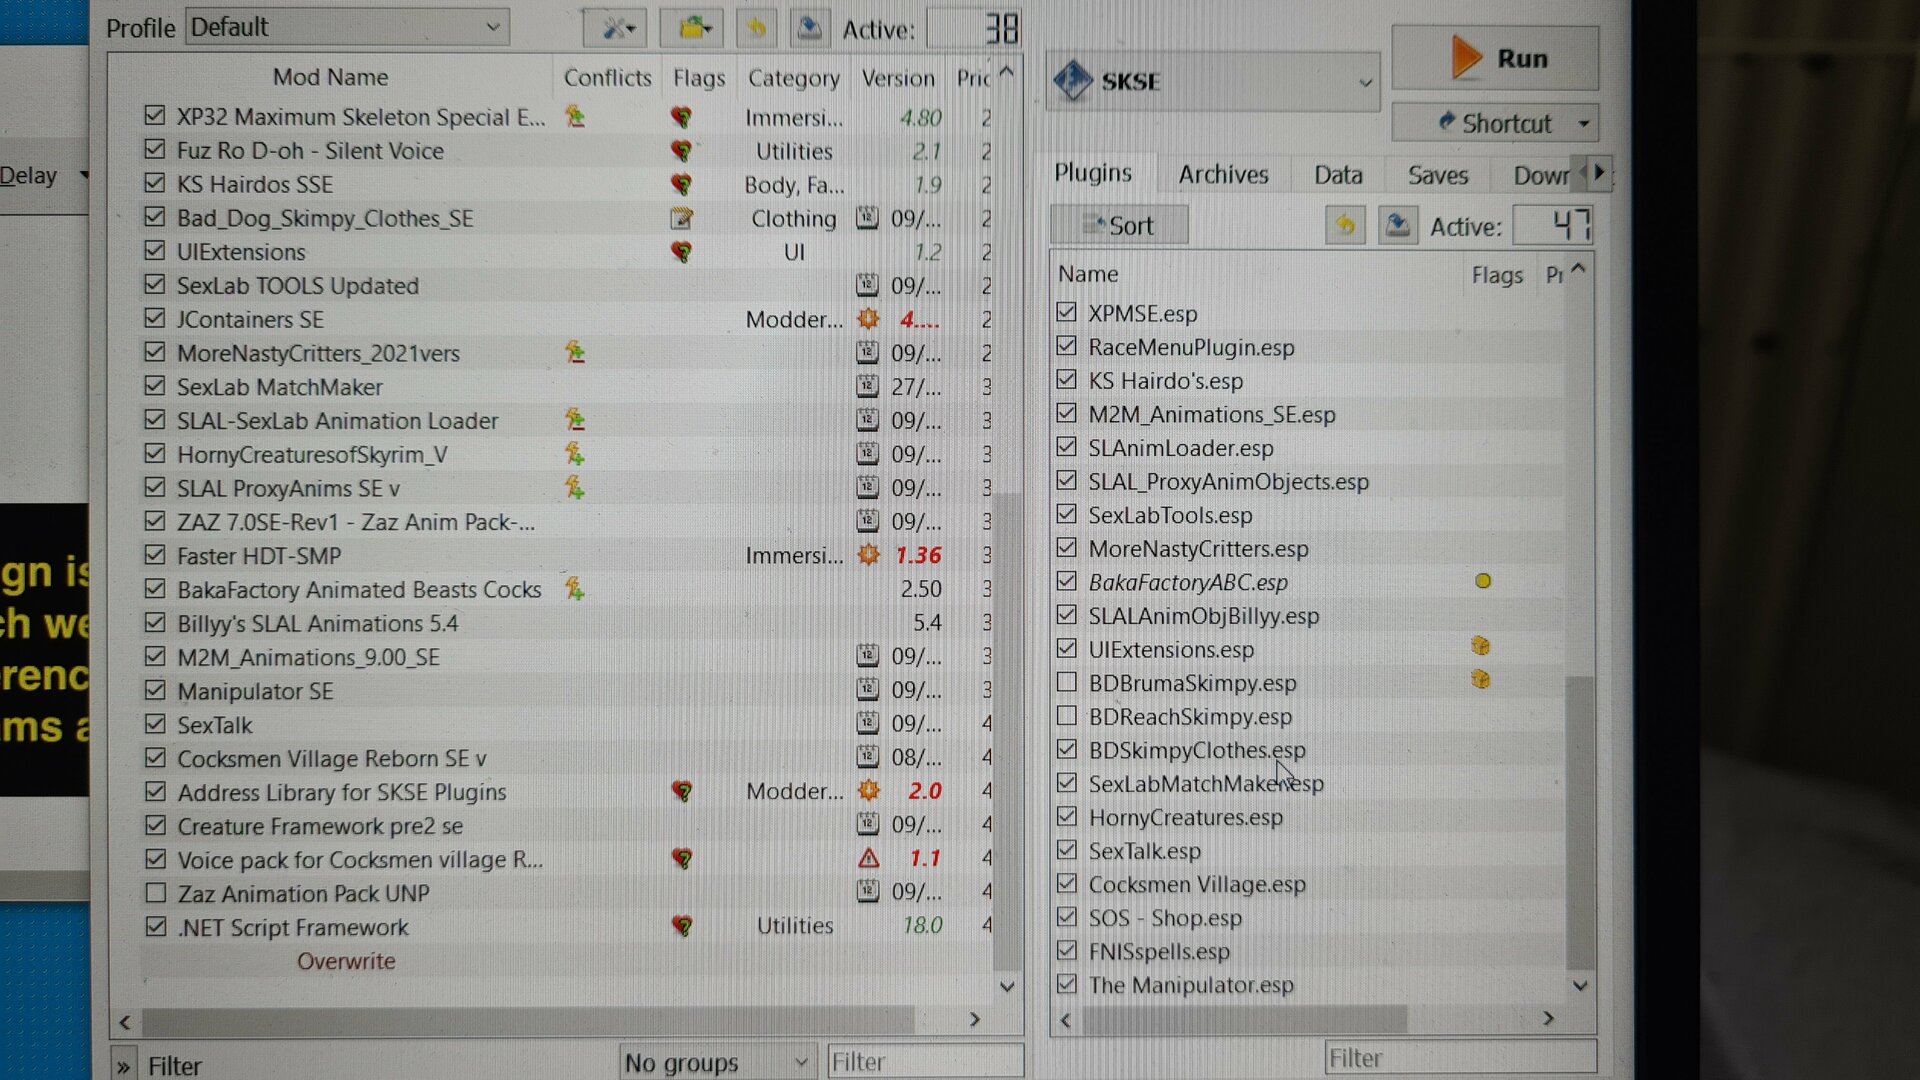The image size is (1920, 1080).
Task: Uncheck the XPMSE.esp plugin
Action: (x=1066, y=312)
